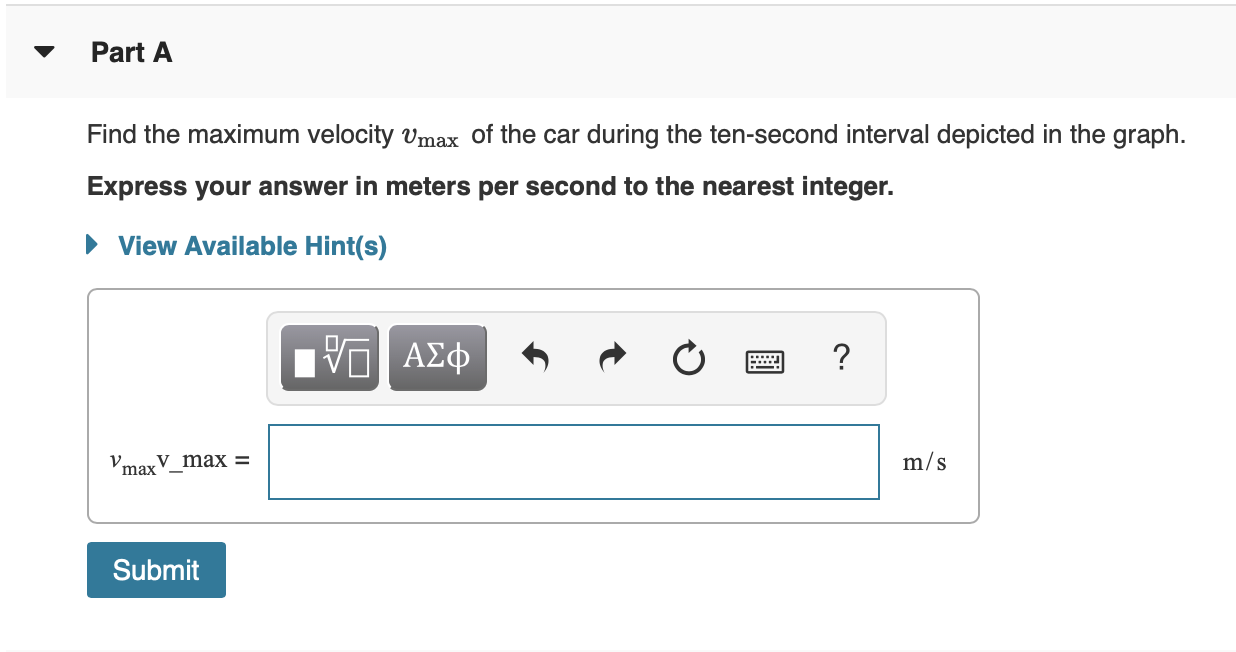This screenshot has width=1236, height=652.
Task: Click the question mark help icon
Action: tap(841, 357)
